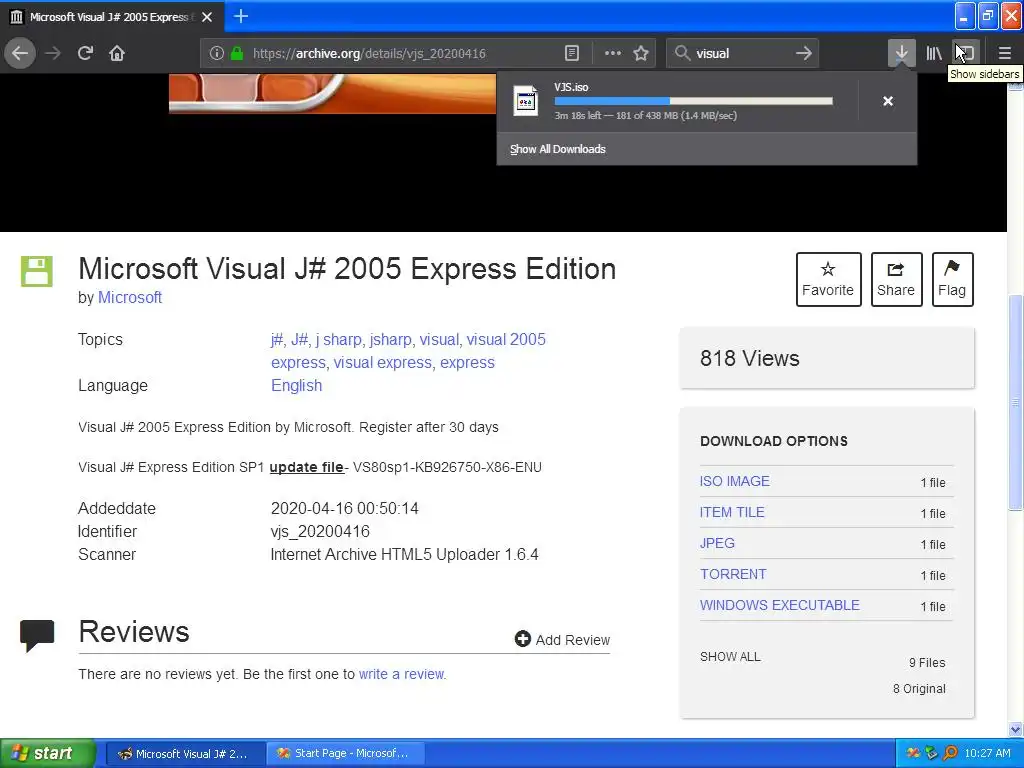Click the VJS.iso file icon
Screen dimensions: 1024x768
(526, 101)
